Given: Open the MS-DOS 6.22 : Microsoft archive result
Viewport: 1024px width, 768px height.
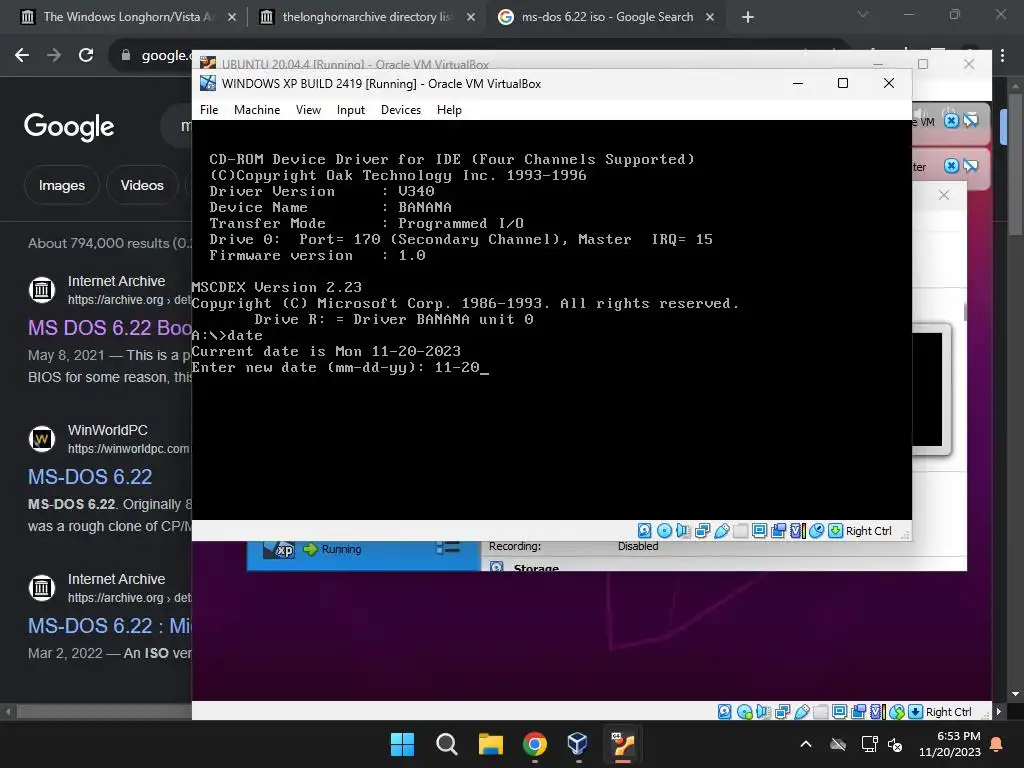Looking at the screenshot, I should [x=110, y=626].
